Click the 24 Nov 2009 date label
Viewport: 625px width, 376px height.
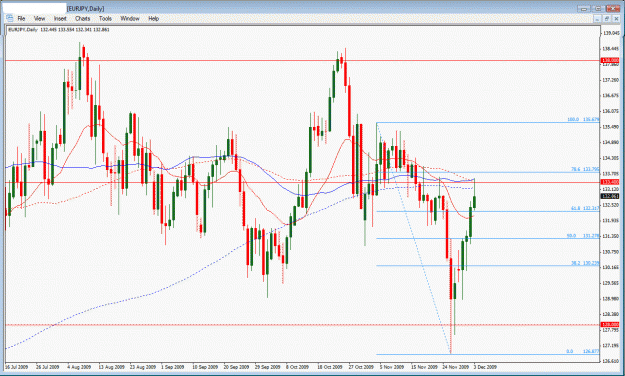pos(456,367)
